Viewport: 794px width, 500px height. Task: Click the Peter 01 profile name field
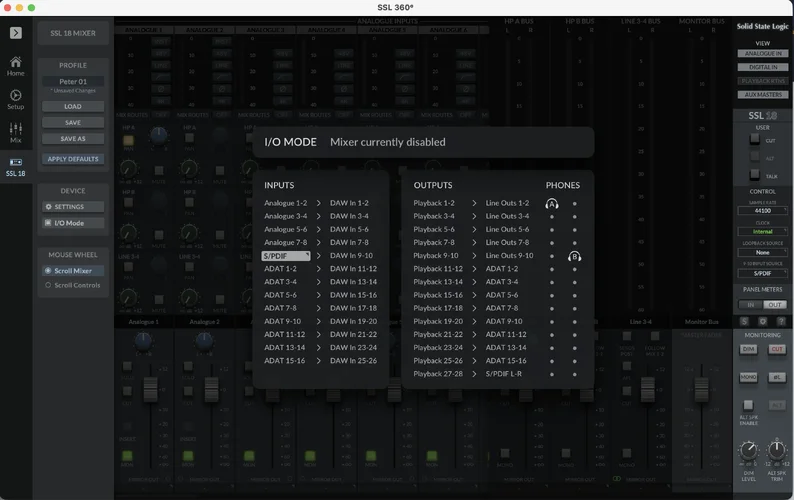(73, 82)
